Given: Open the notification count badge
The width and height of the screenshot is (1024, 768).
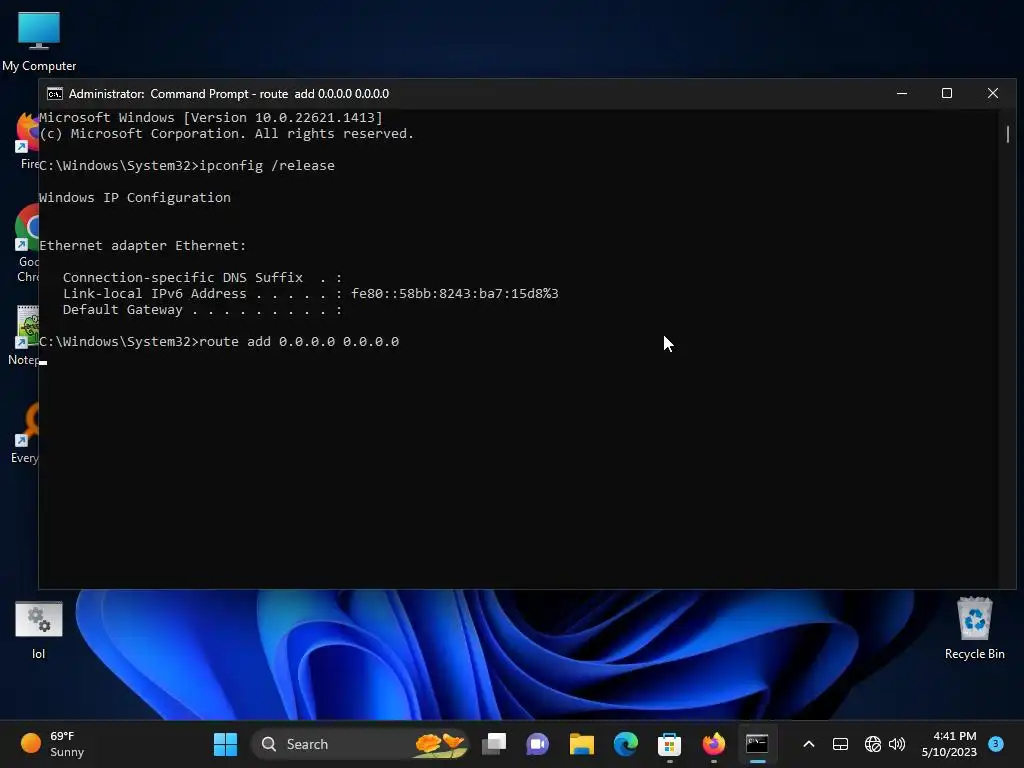Looking at the screenshot, I should click(996, 743).
